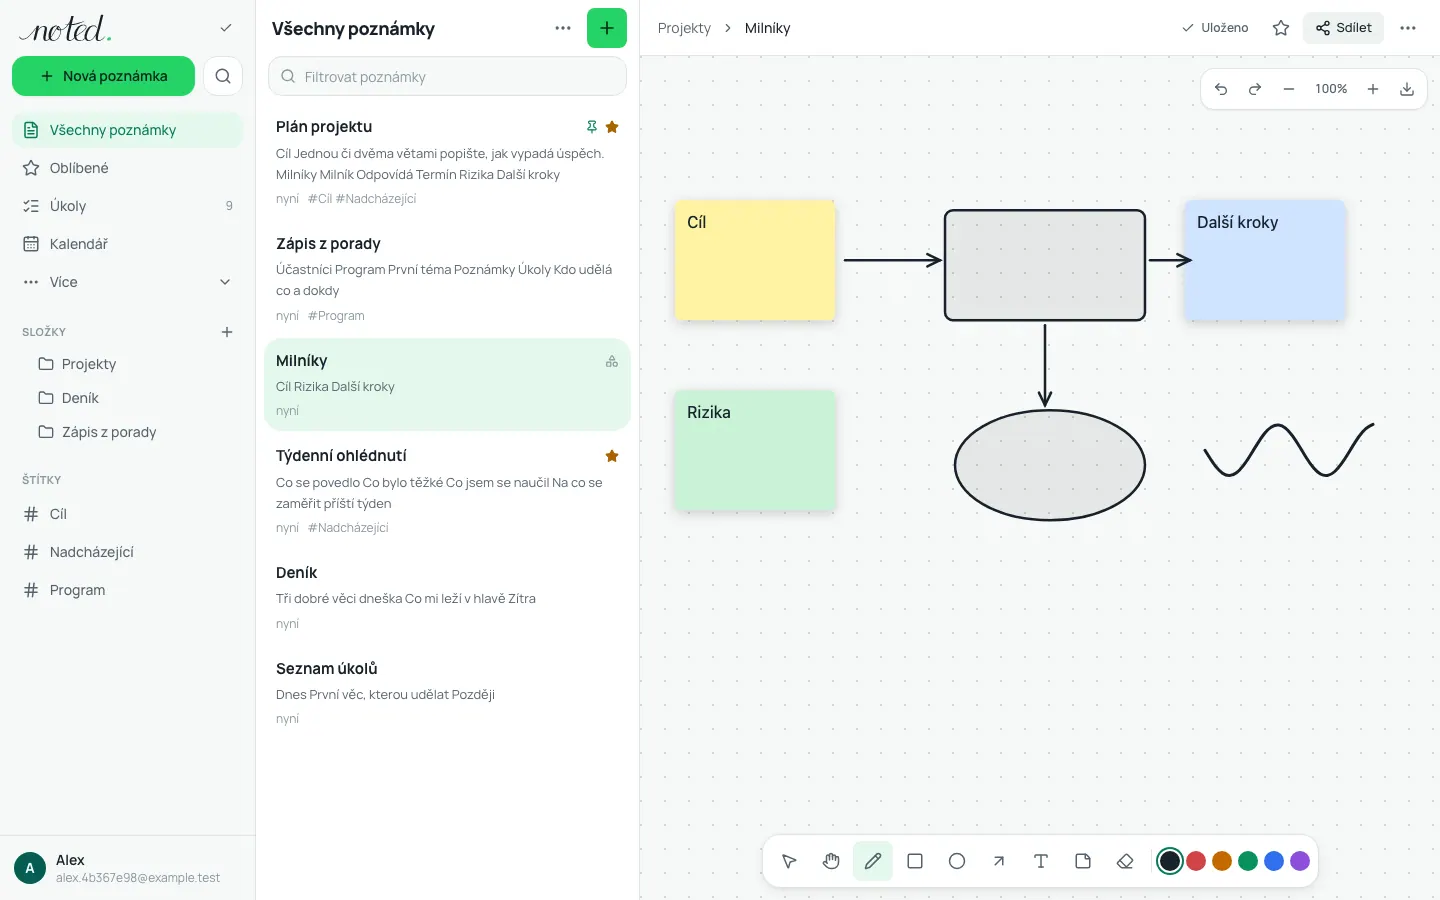Viewport: 1440px width, 900px height.
Task: Select the hand pan tool
Action: point(831,861)
